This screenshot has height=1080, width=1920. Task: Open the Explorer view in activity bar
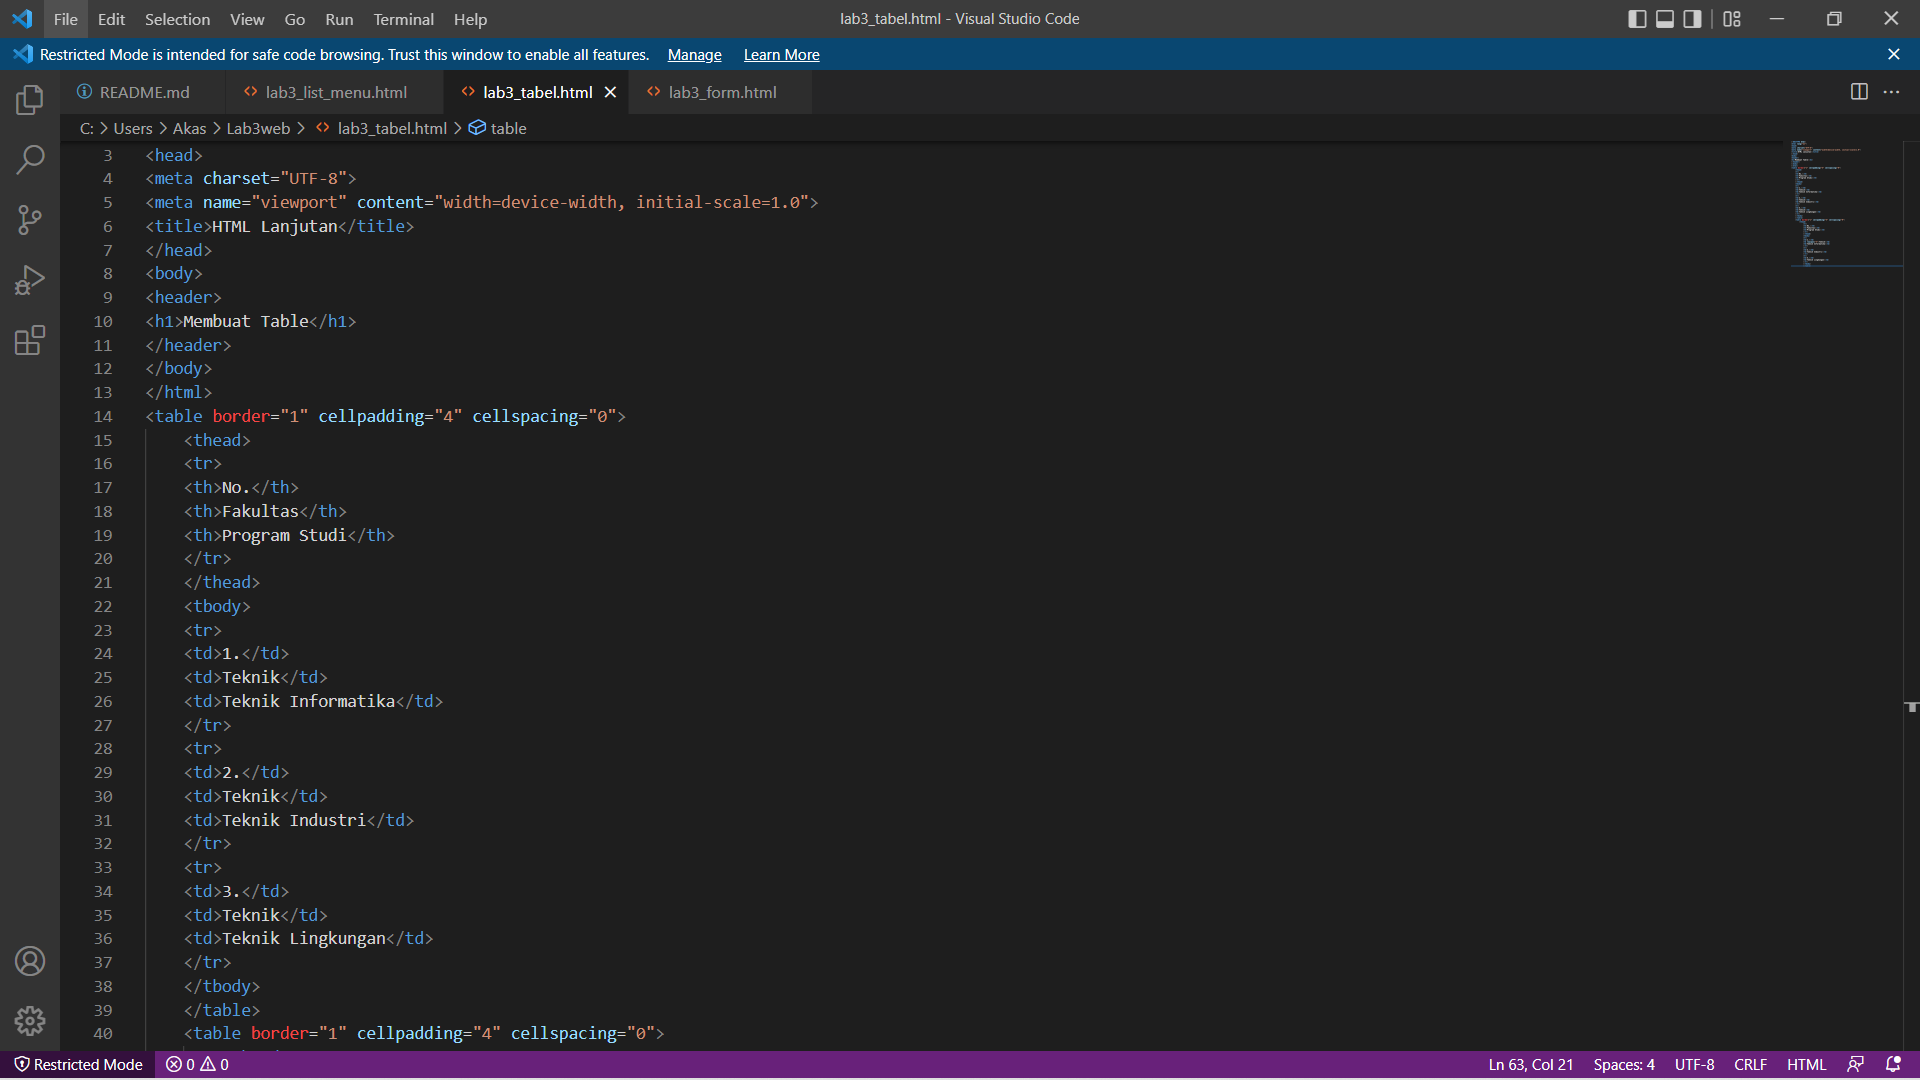coord(30,100)
